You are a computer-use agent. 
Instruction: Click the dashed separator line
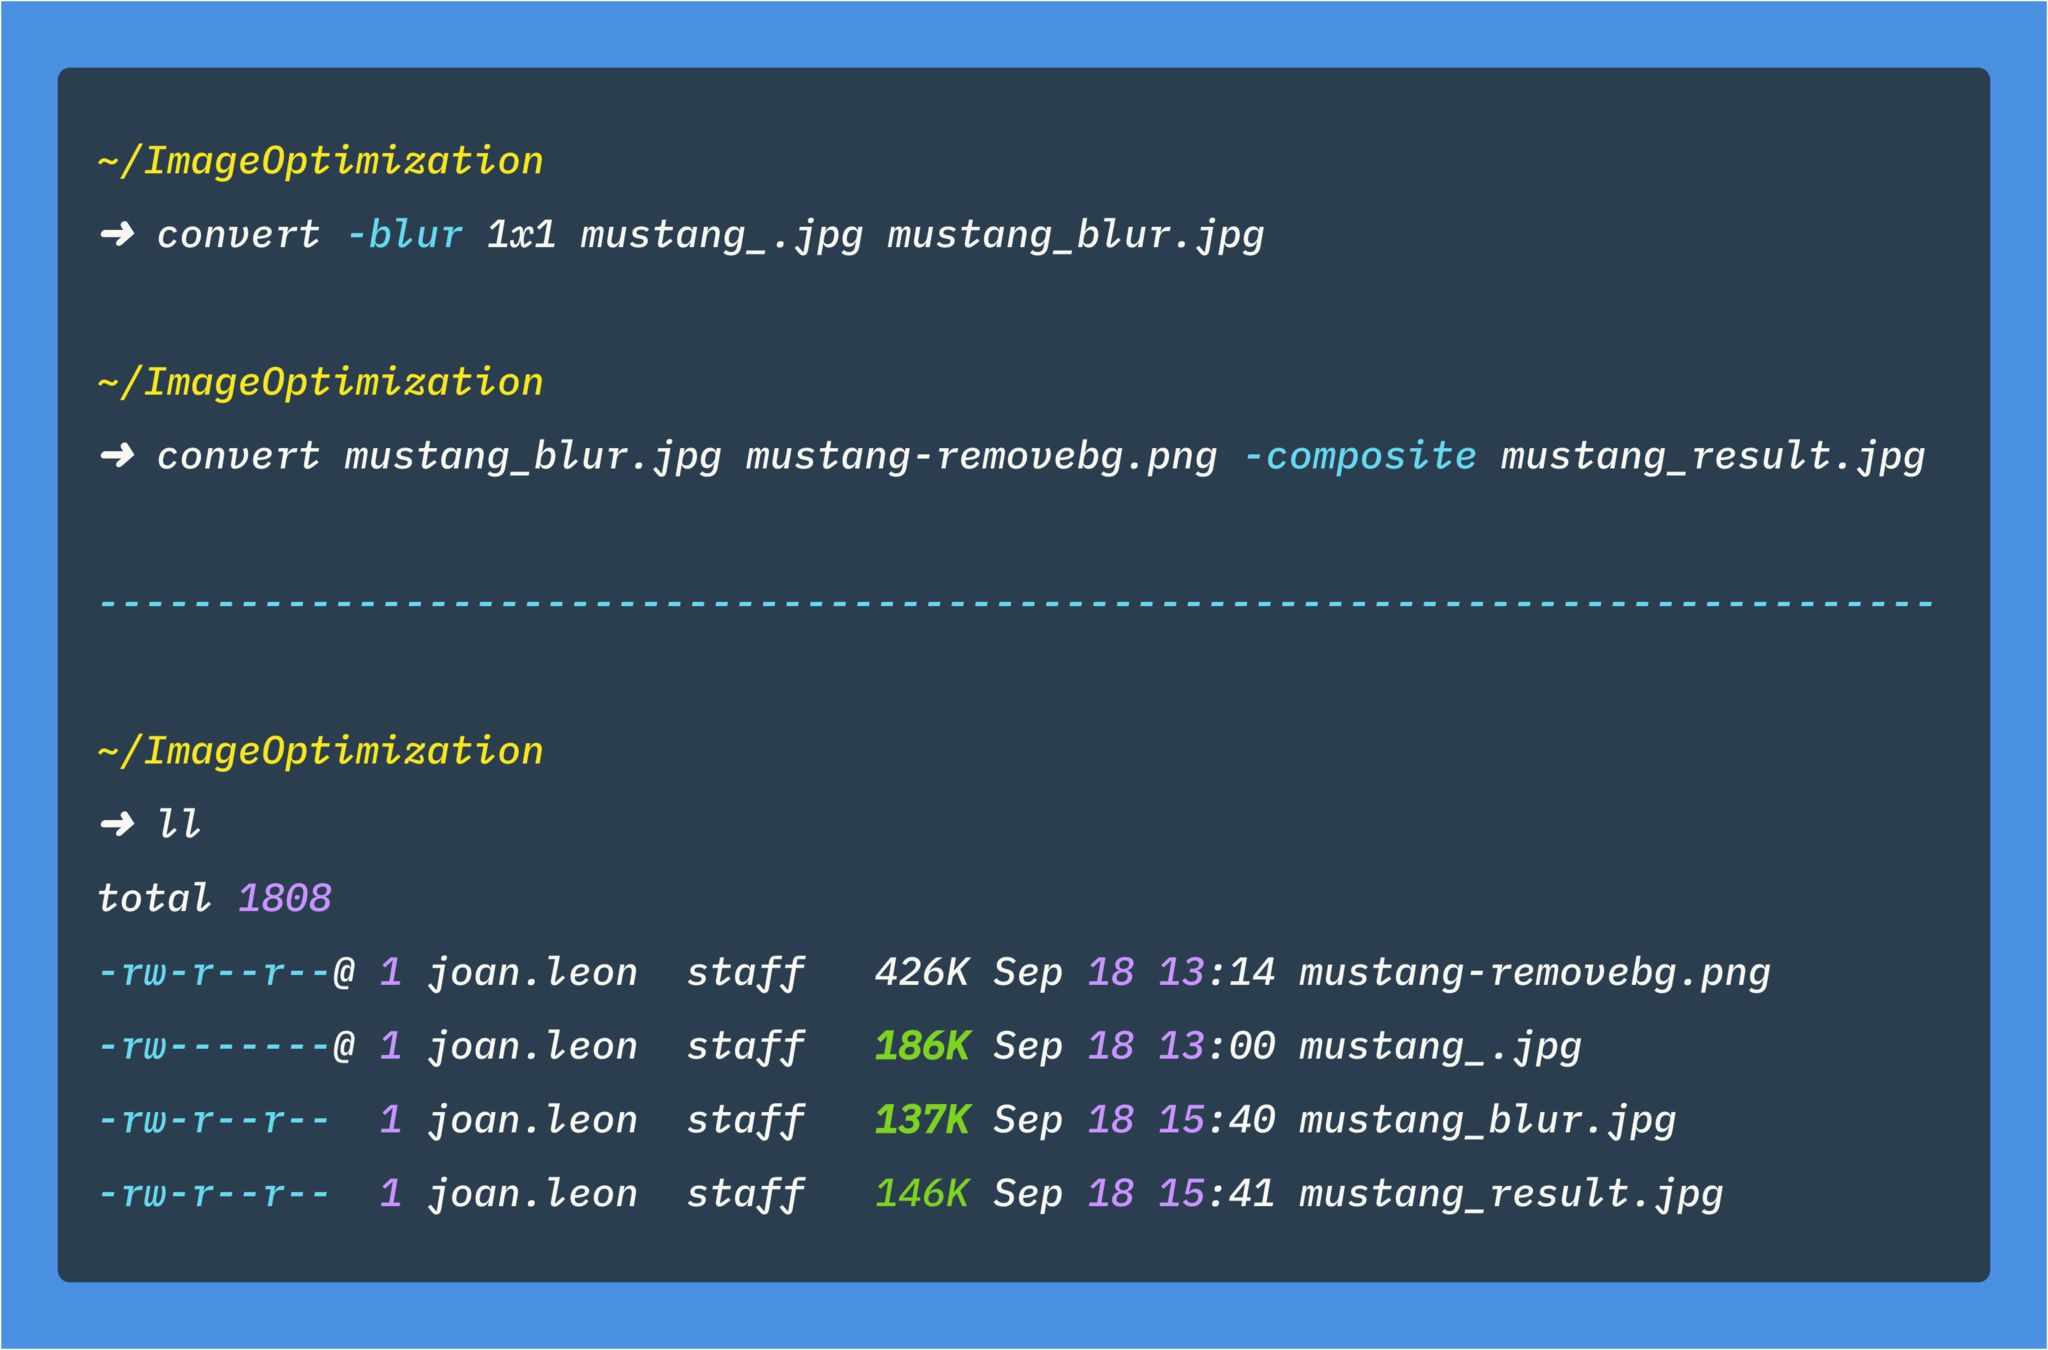(x=1016, y=604)
